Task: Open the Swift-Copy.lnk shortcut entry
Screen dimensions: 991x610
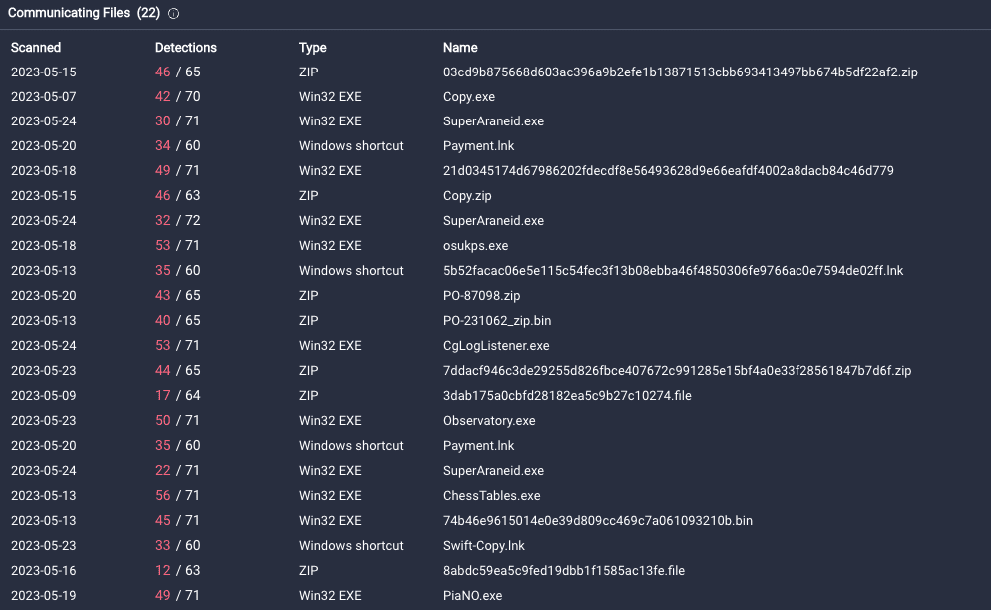Action: pyautogui.click(x=484, y=546)
